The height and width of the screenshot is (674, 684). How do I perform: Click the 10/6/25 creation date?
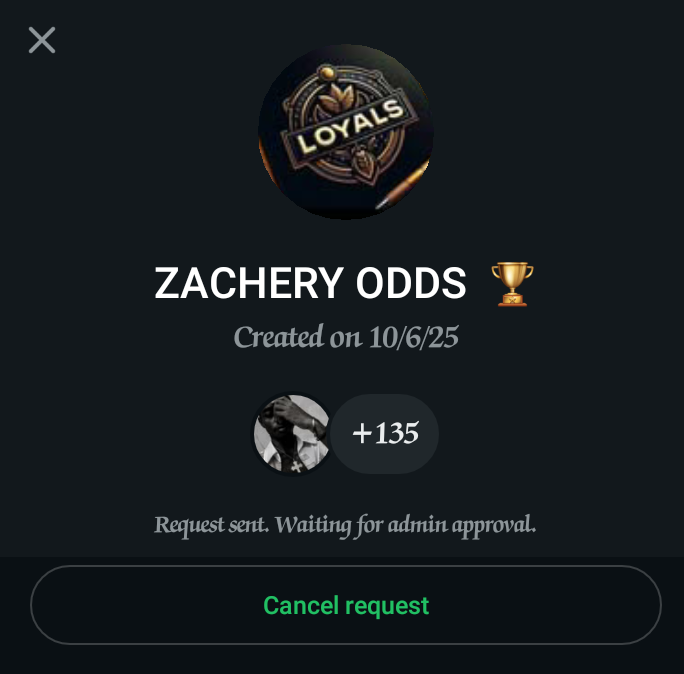[x=414, y=337]
